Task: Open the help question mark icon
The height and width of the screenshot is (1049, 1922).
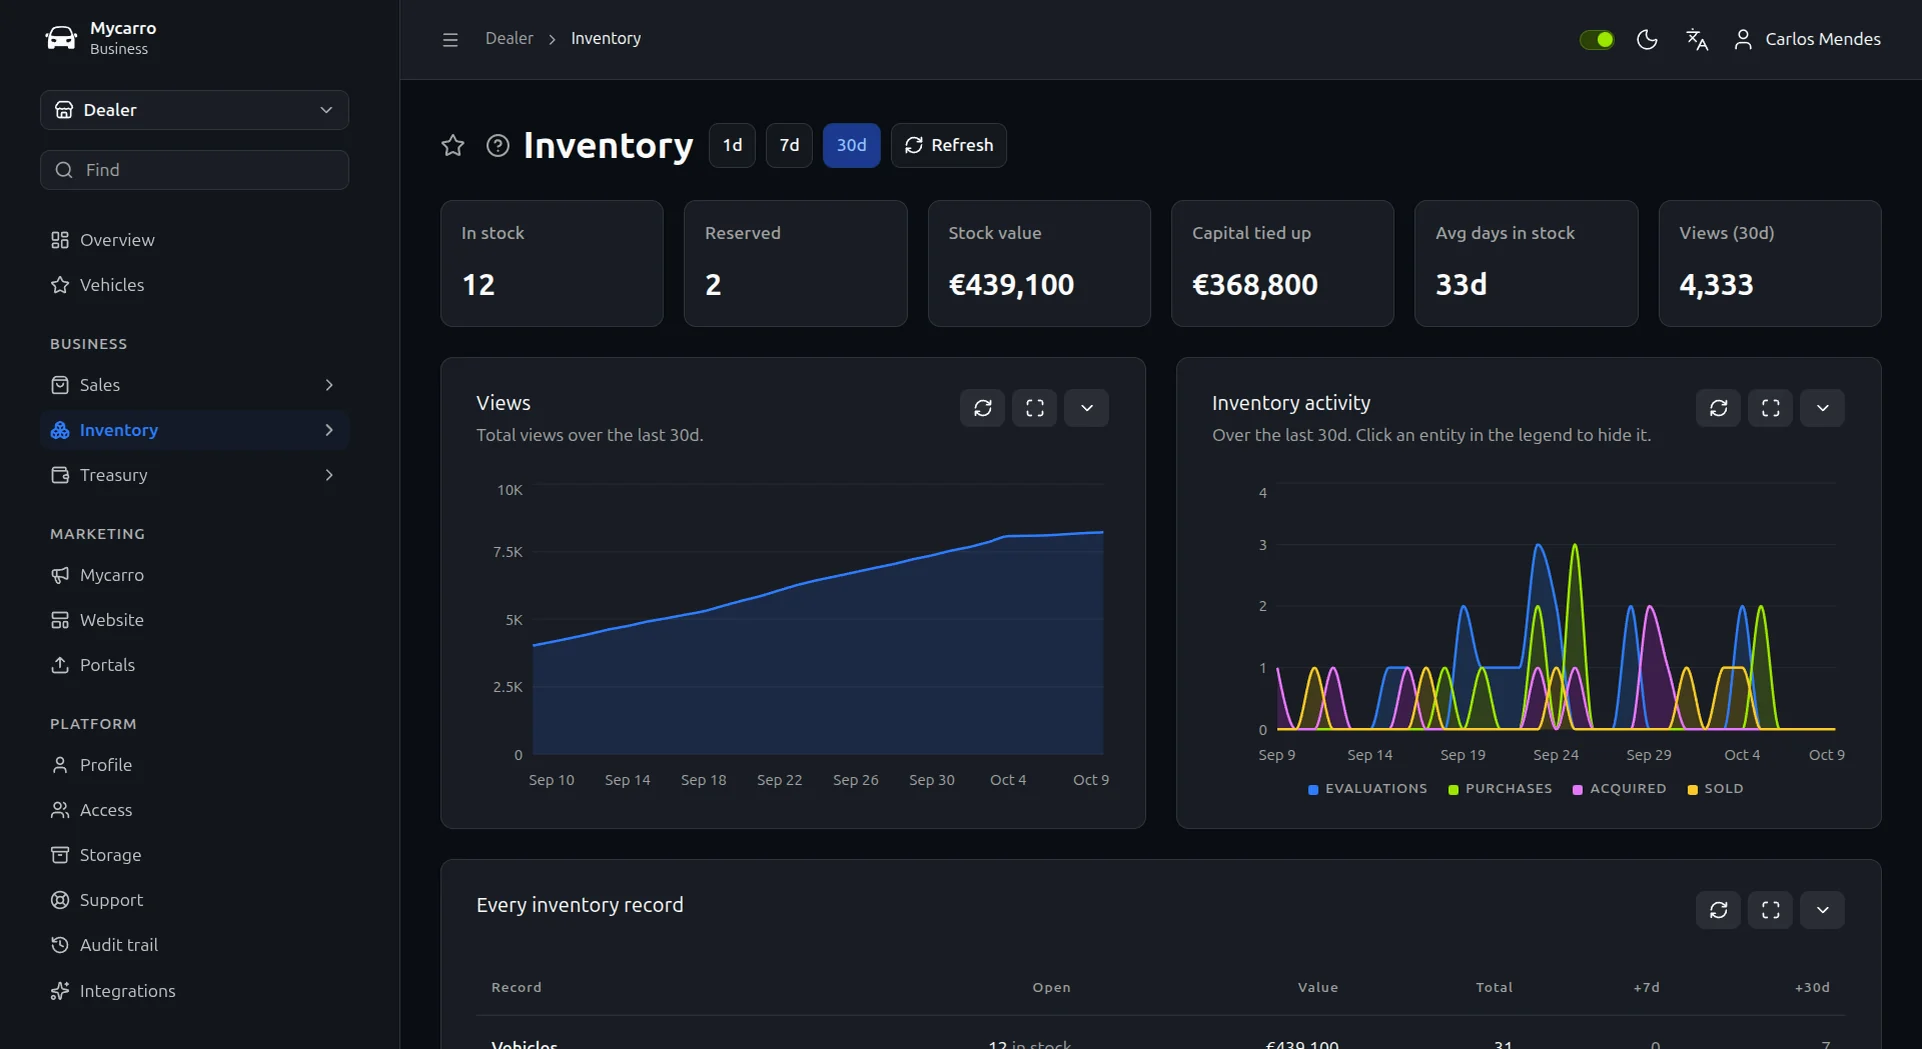Action: tap(497, 145)
